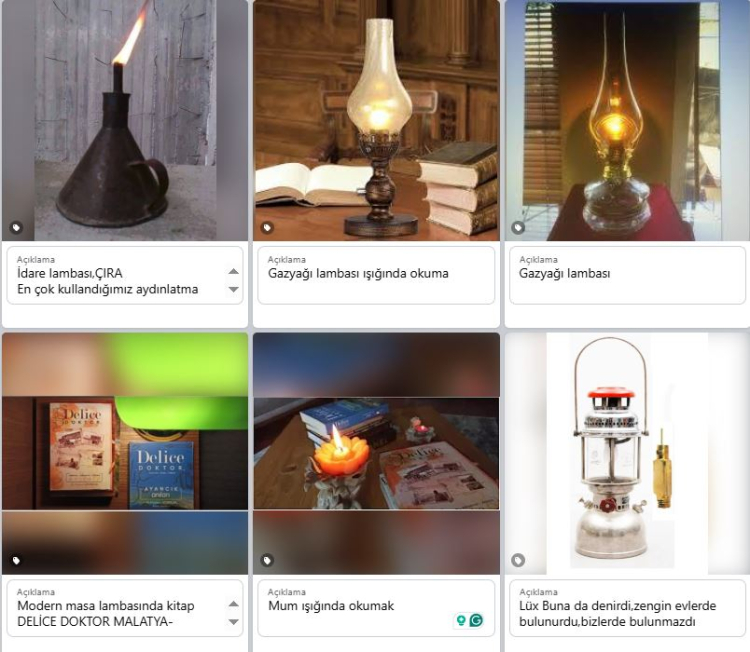Click tag icon on glass Gazyağı lambası photo
This screenshot has height=652, width=750.
click(518, 227)
